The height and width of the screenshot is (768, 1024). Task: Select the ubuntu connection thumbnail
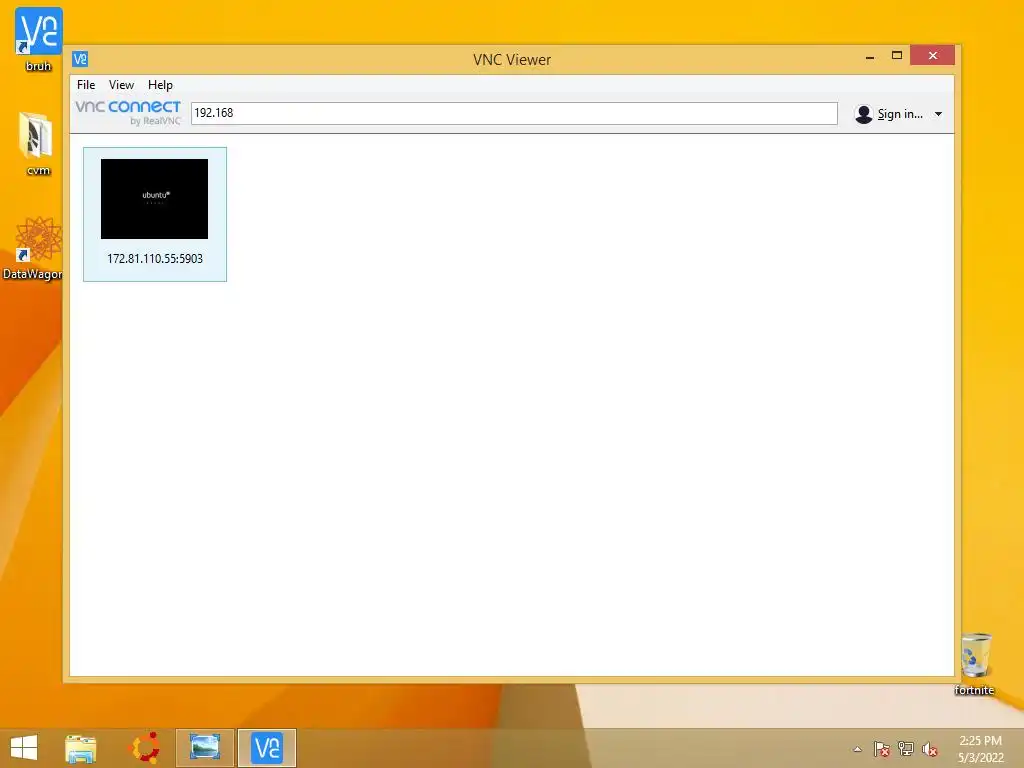click(154, 199)
